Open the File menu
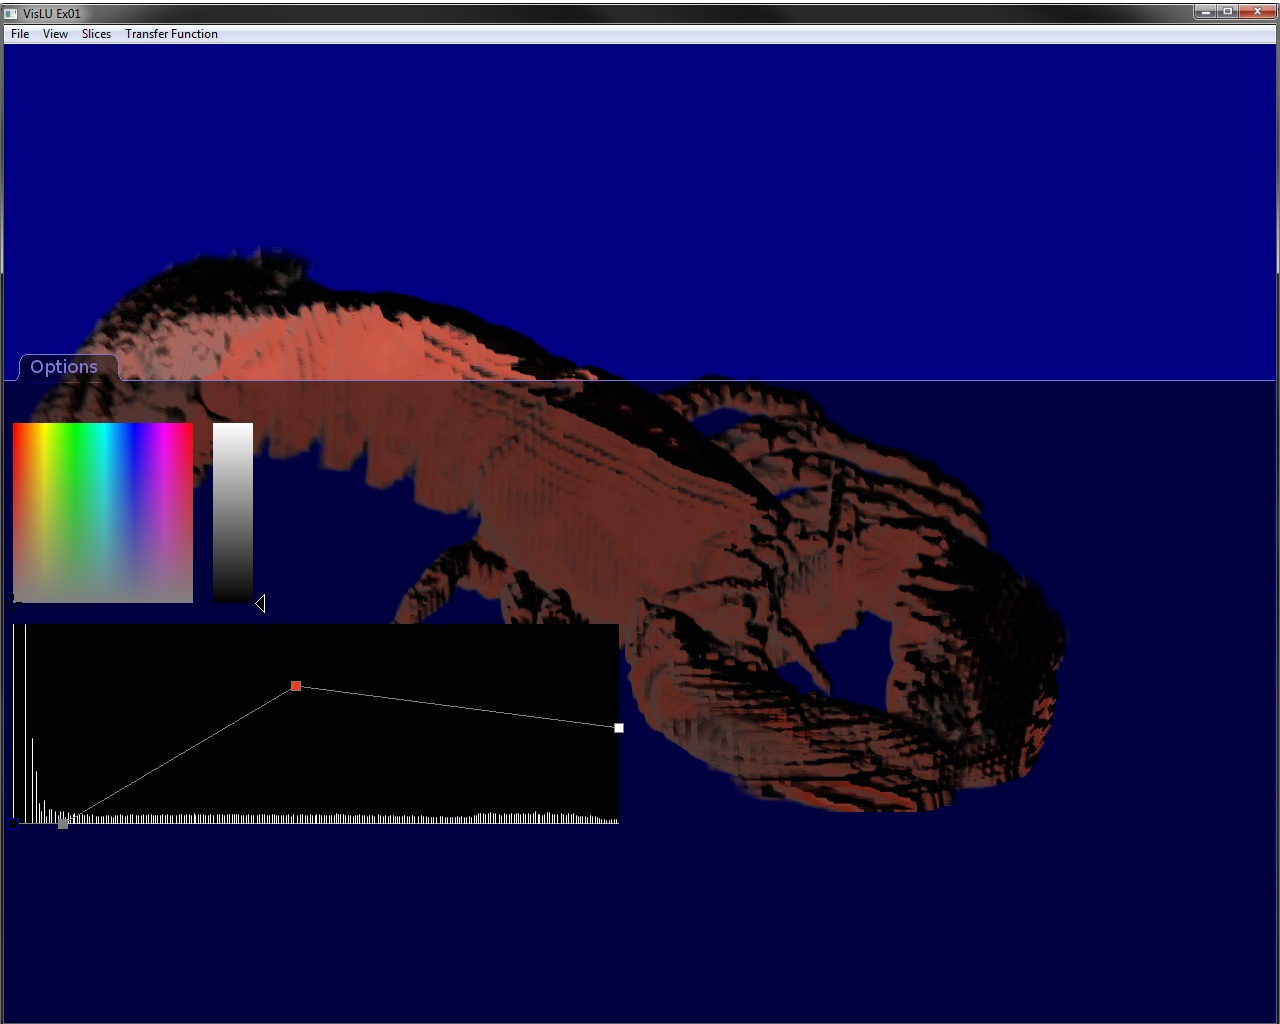 (19, 33)
